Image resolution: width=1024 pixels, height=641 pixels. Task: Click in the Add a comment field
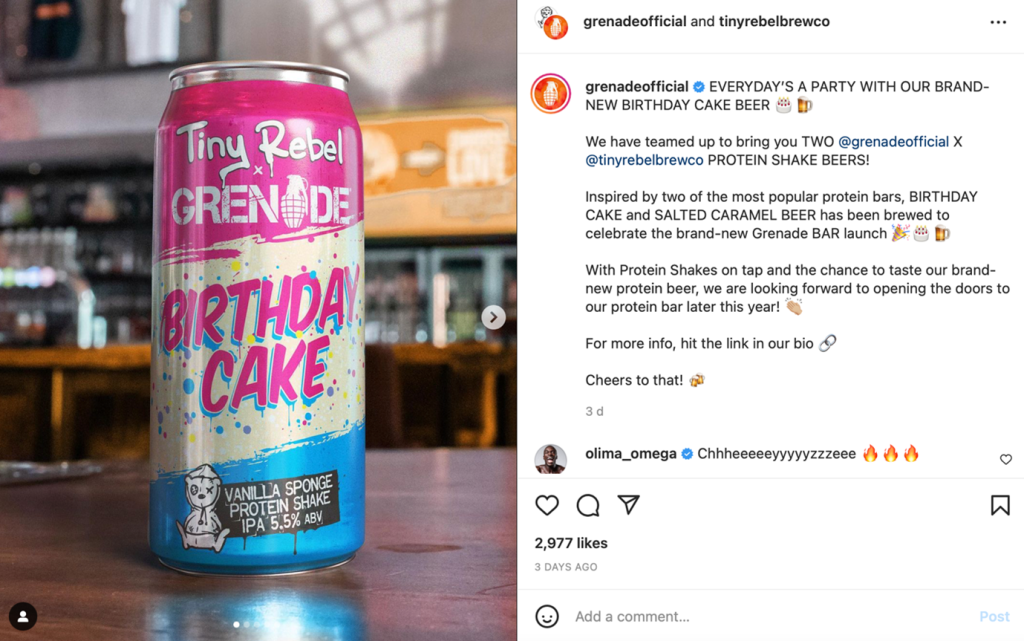771,616
